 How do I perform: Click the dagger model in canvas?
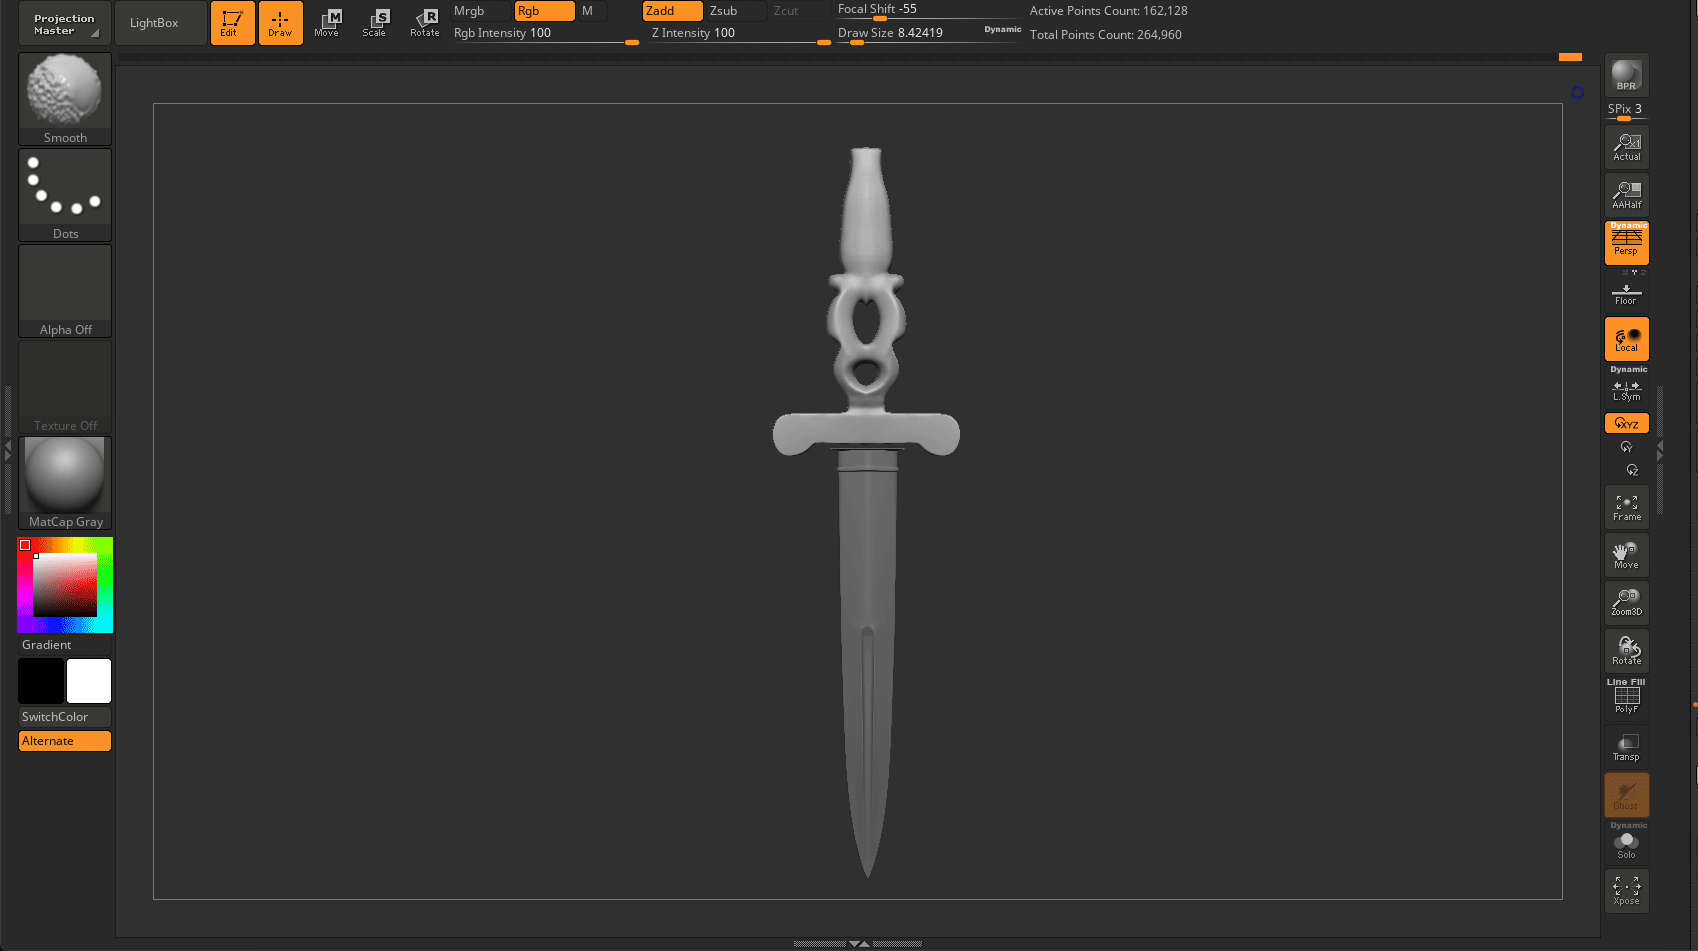click(x=866, y=511)
